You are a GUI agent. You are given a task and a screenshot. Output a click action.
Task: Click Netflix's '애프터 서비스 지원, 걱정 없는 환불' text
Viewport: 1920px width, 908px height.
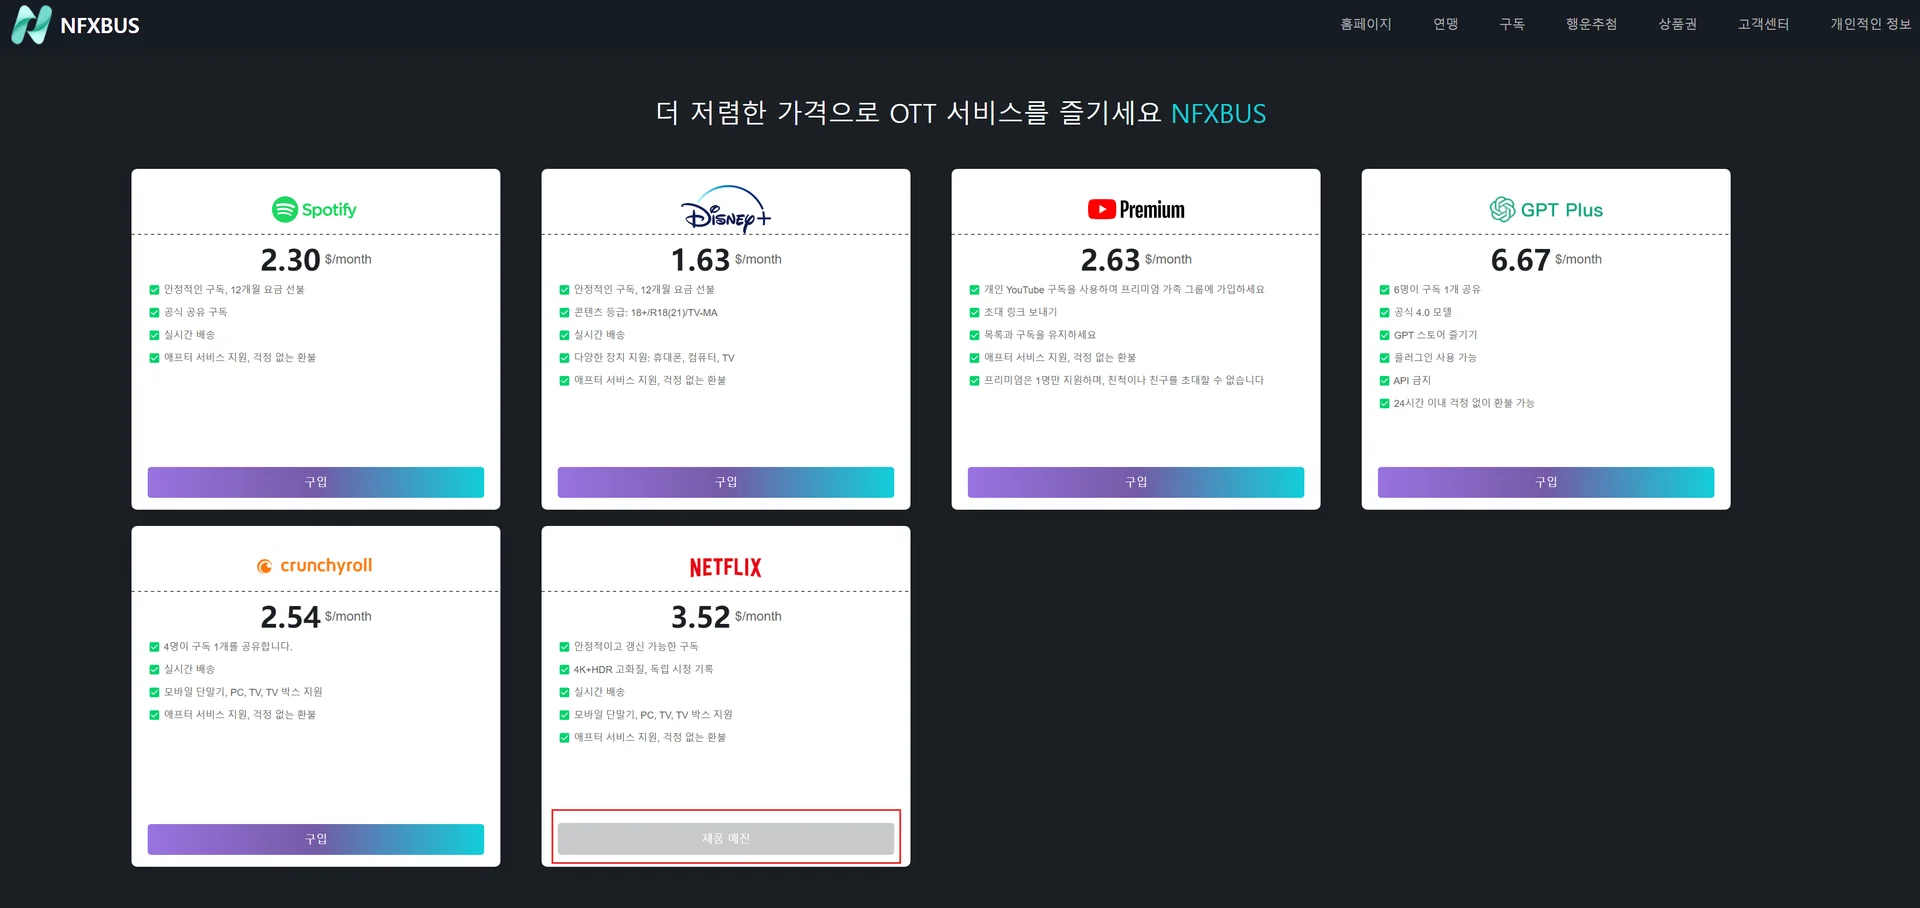tap(650, 738)
